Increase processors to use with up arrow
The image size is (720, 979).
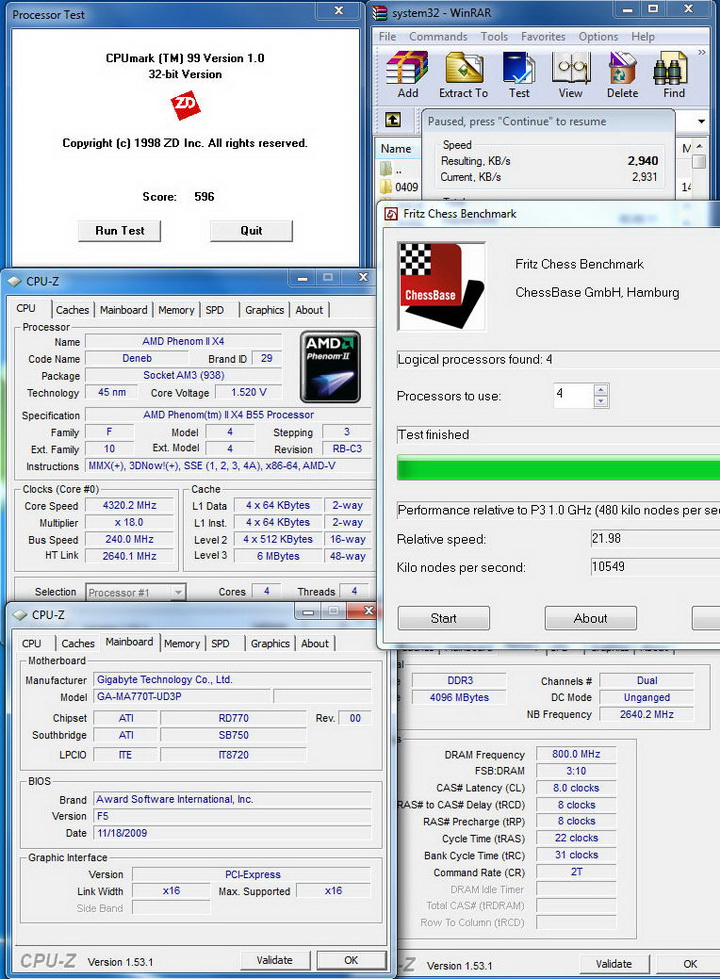tap(601, 390)
